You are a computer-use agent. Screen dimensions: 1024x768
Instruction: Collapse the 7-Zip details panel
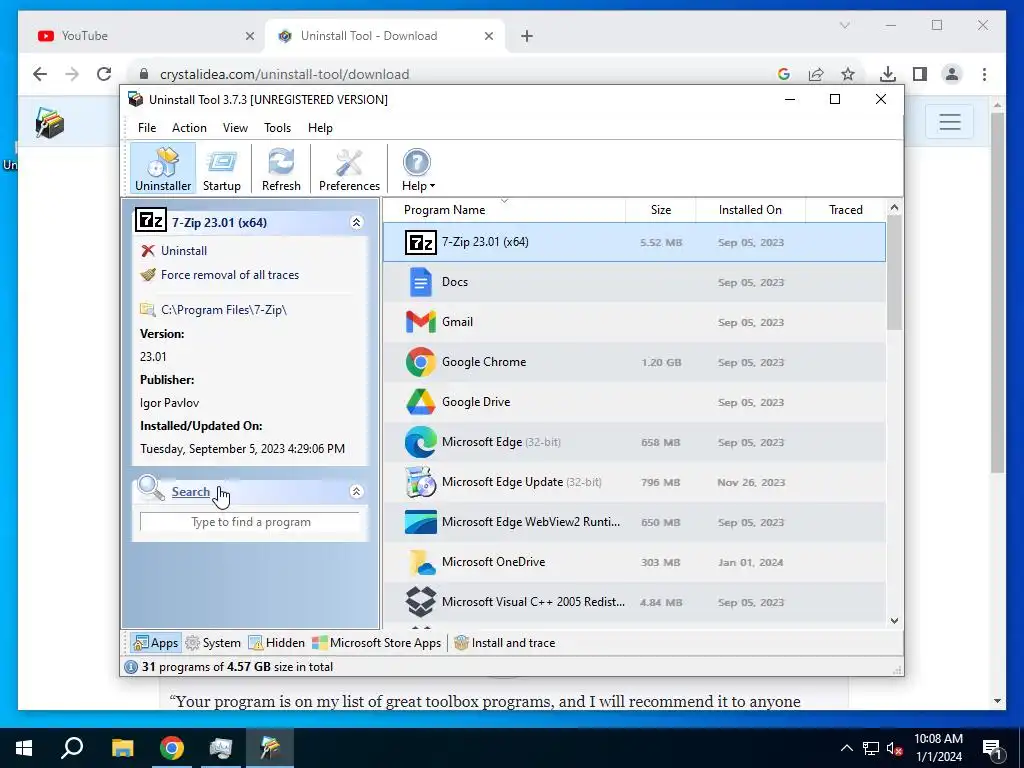(x=356, y=223)
